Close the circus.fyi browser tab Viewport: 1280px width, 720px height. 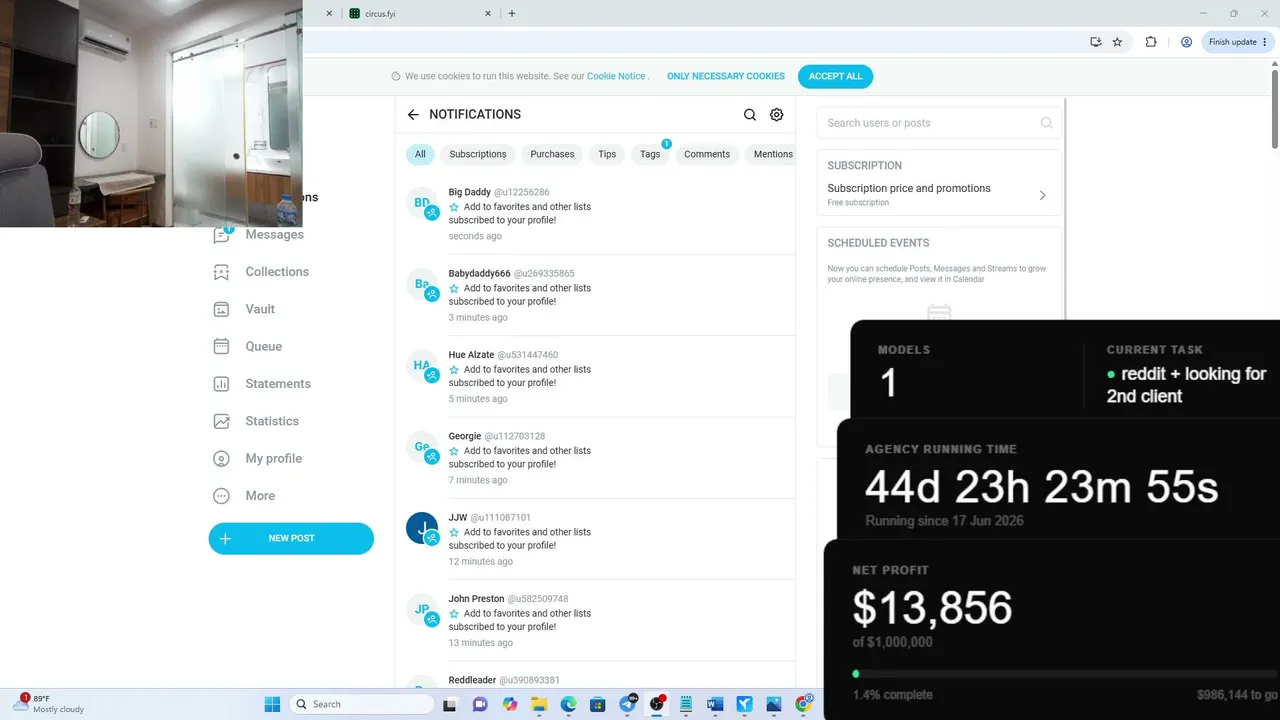(x=489, y=14)
